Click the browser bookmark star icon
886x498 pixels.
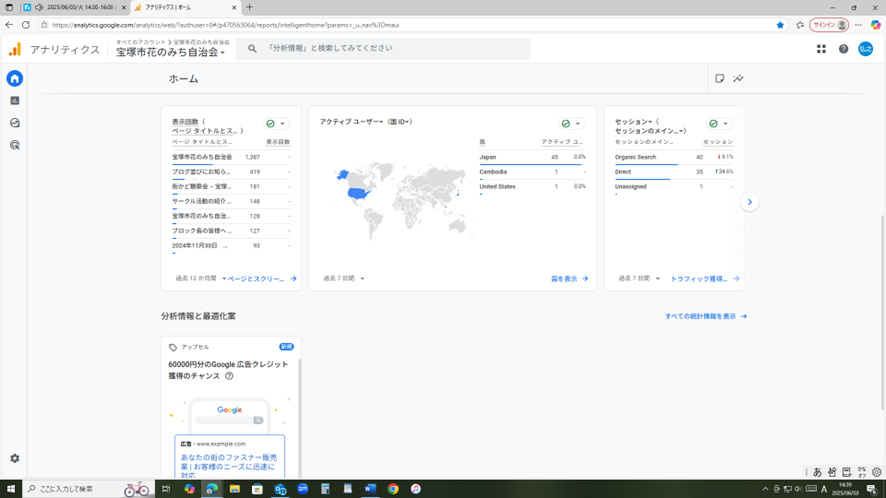(780, 25)
